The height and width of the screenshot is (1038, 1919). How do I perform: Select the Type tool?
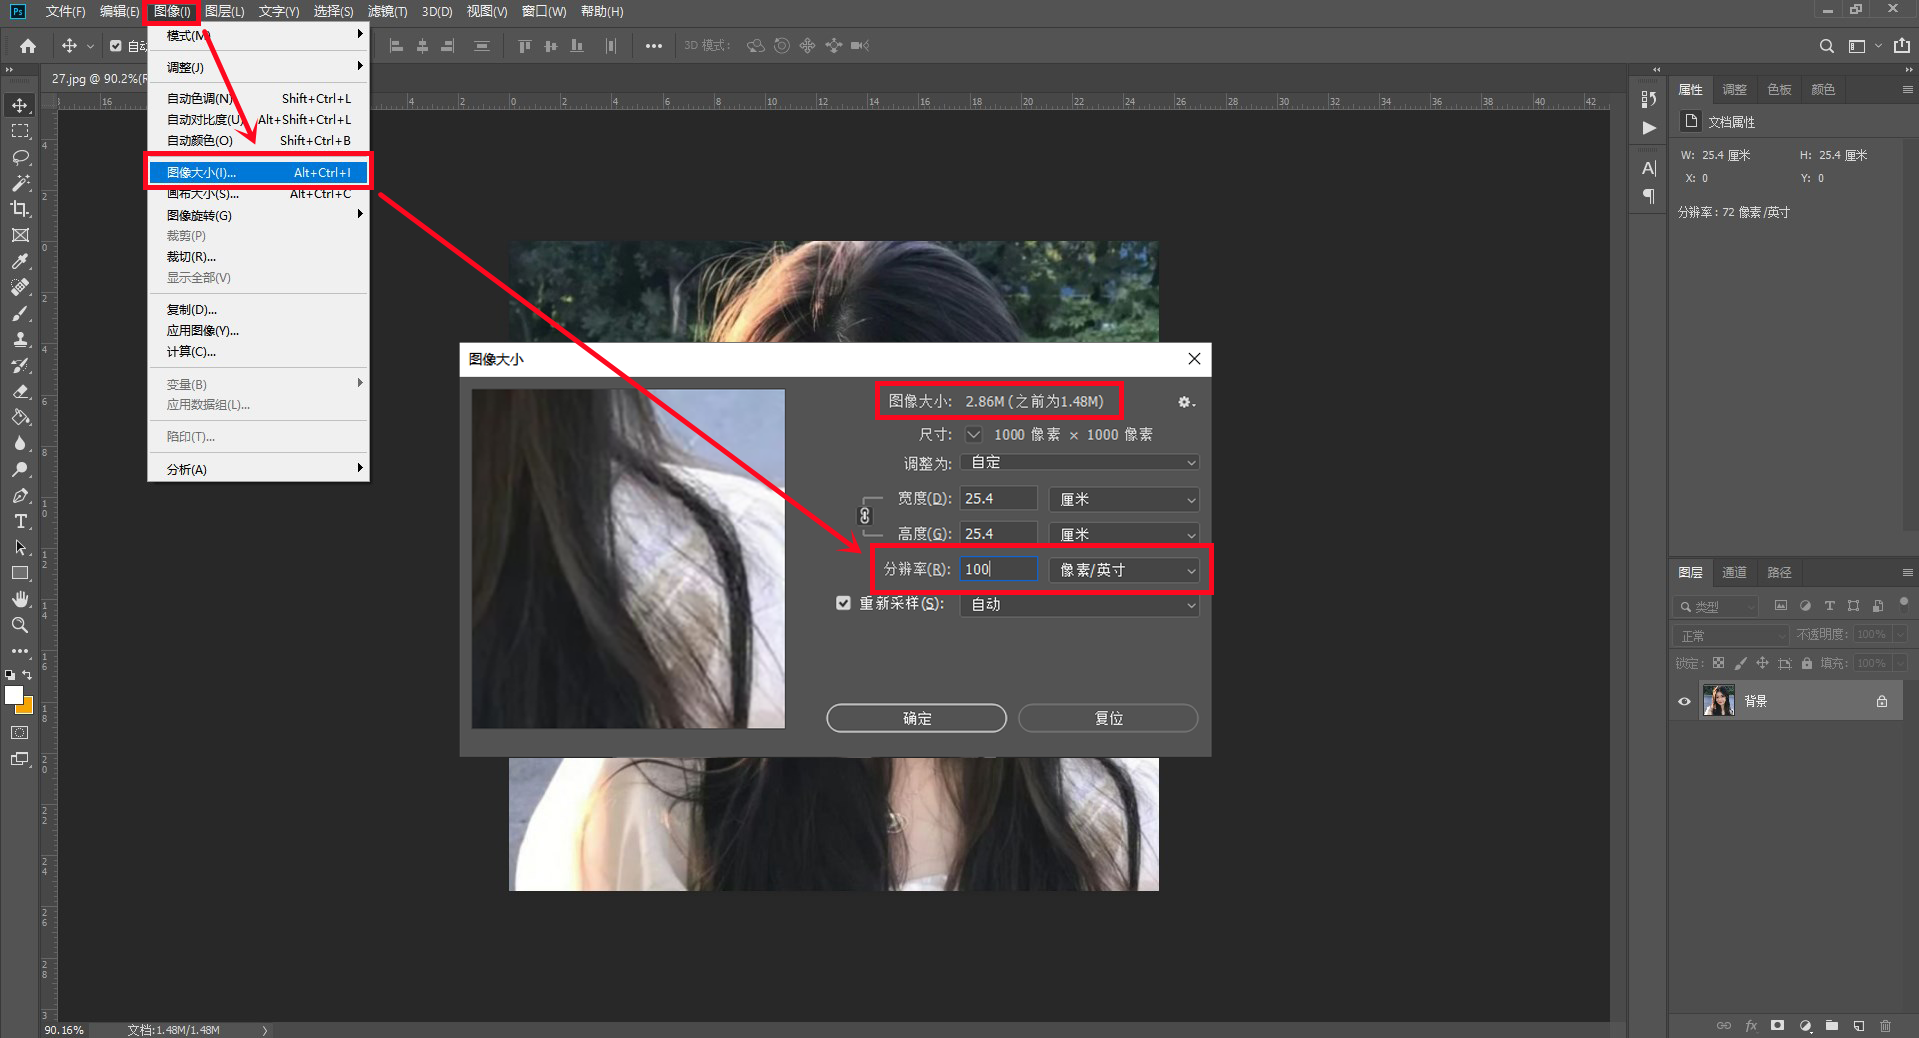[20, 521]
